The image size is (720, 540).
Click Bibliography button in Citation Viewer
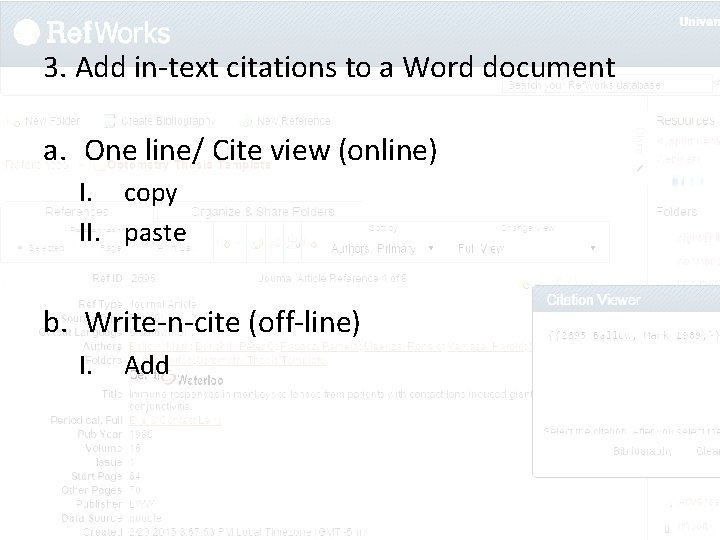(x=642, y=451)
